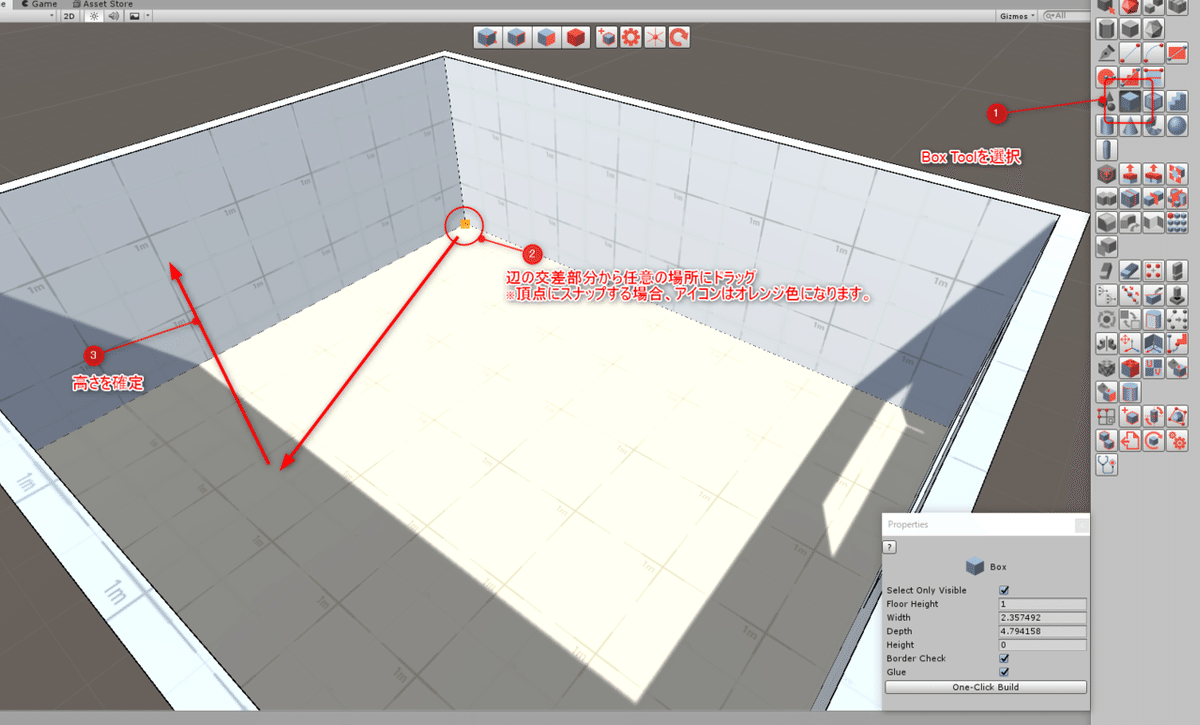Click the add-cube icon in scene toolbar

(x=606, y=38)
